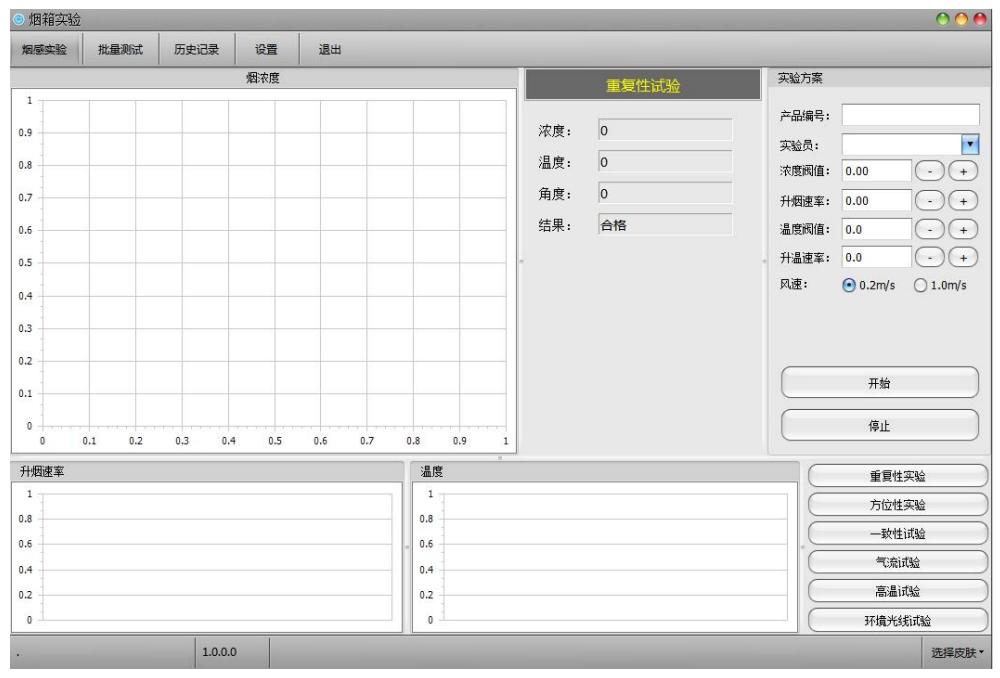Open the 选择皮肤 skin selector
Viewport: 1000px width, 678px height.
coord(958,653)
